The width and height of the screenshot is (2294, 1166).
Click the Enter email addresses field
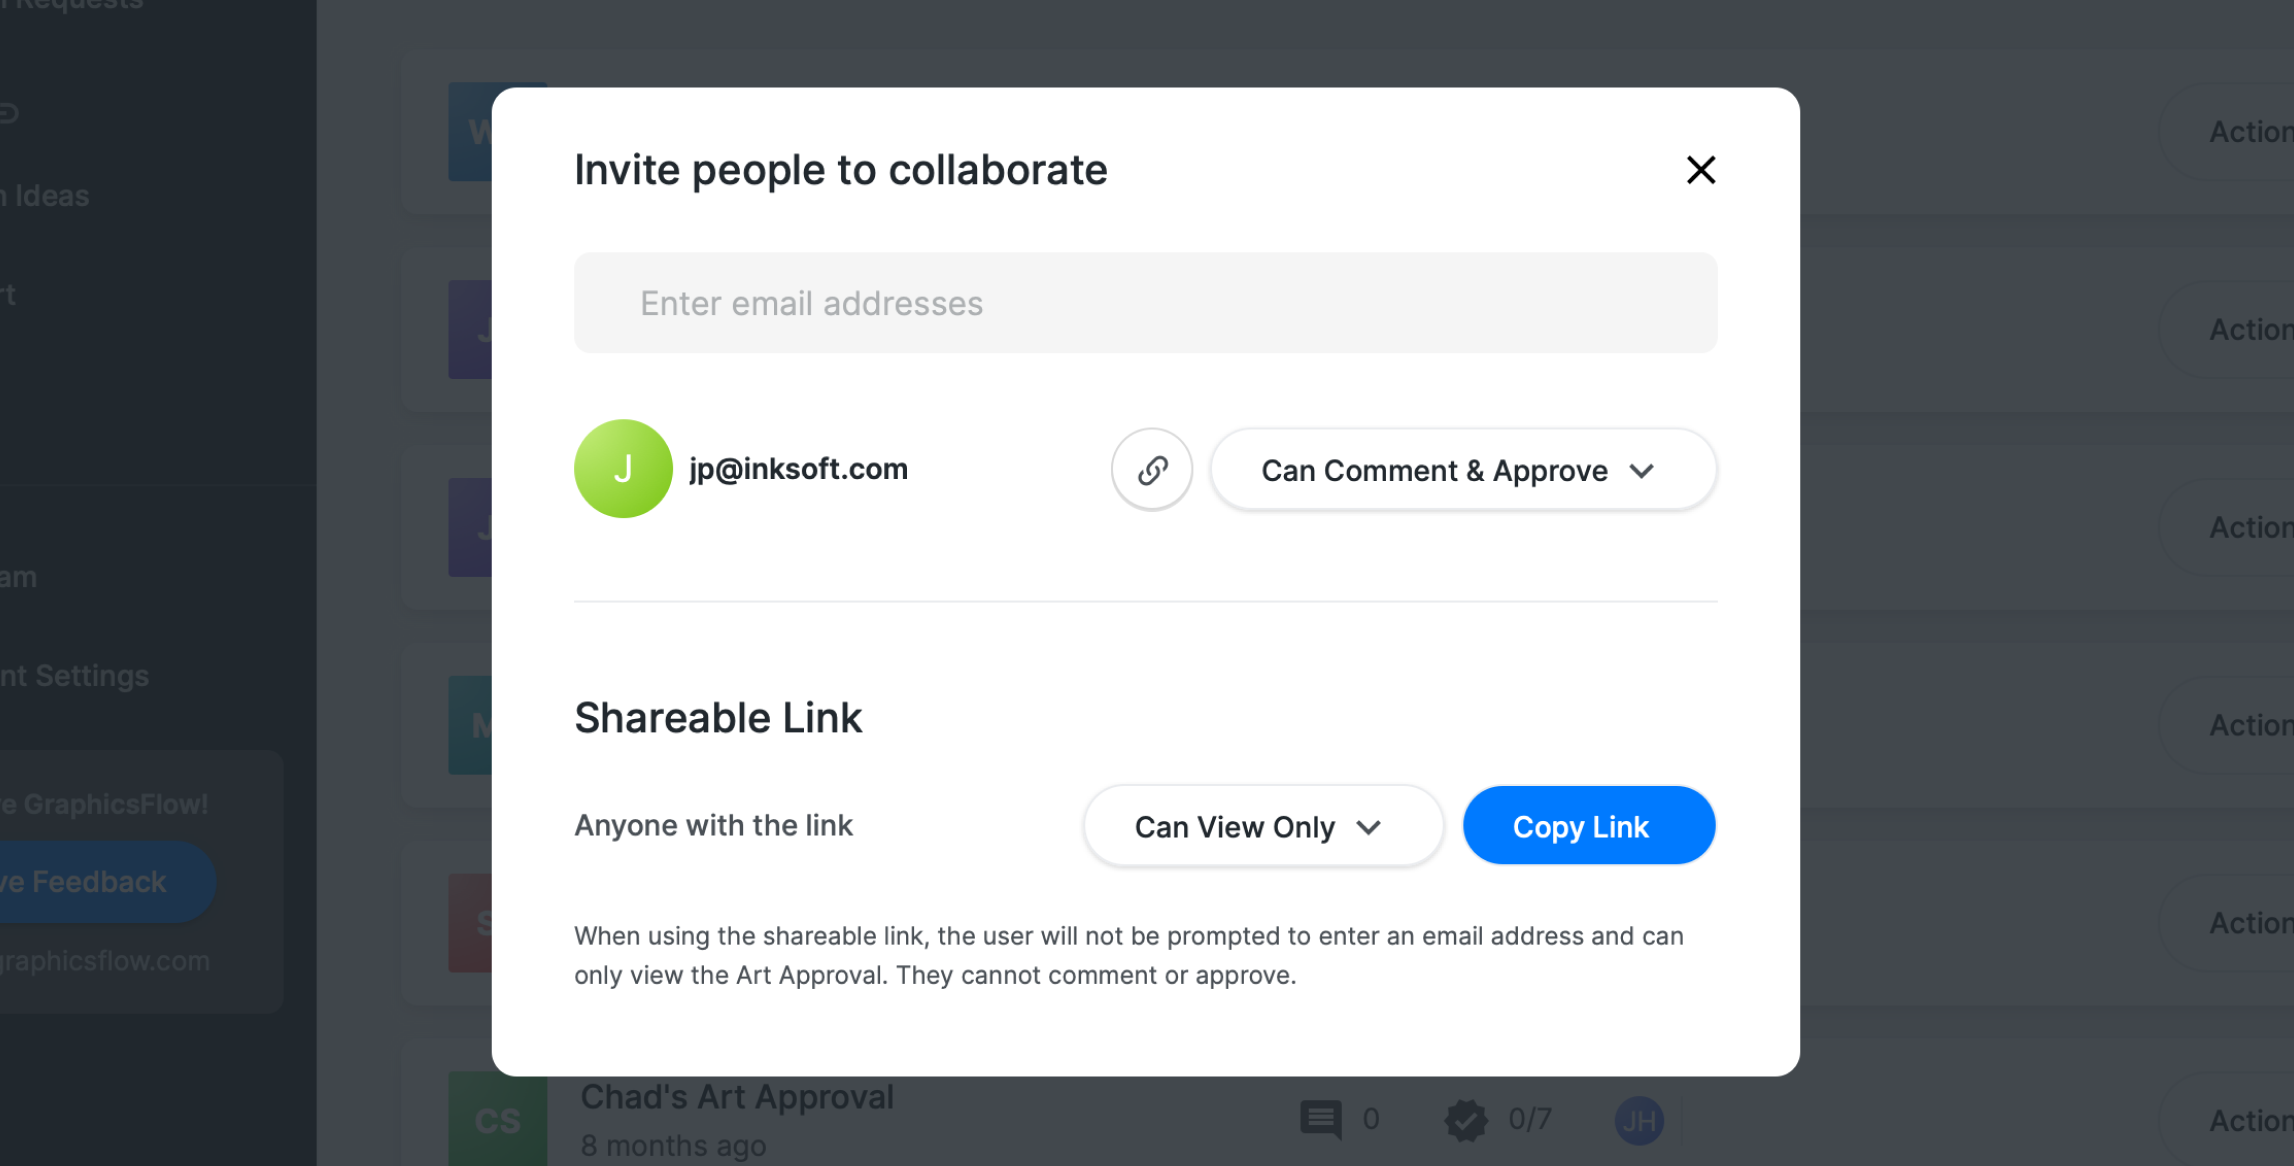tap(1145, 303)
